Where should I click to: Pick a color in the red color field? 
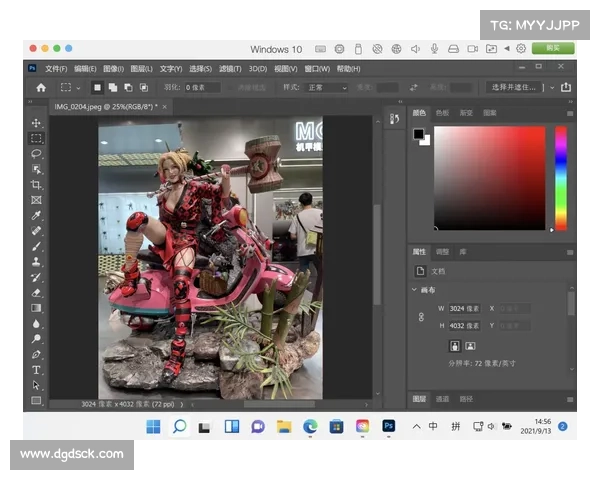(489, 178)
